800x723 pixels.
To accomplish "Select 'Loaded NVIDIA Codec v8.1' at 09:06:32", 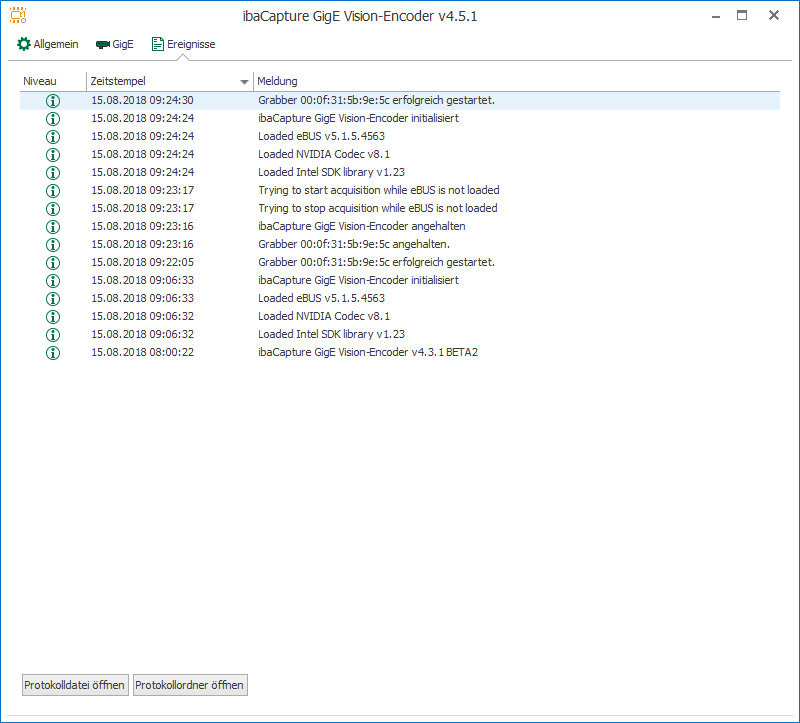I will [324, 316].
